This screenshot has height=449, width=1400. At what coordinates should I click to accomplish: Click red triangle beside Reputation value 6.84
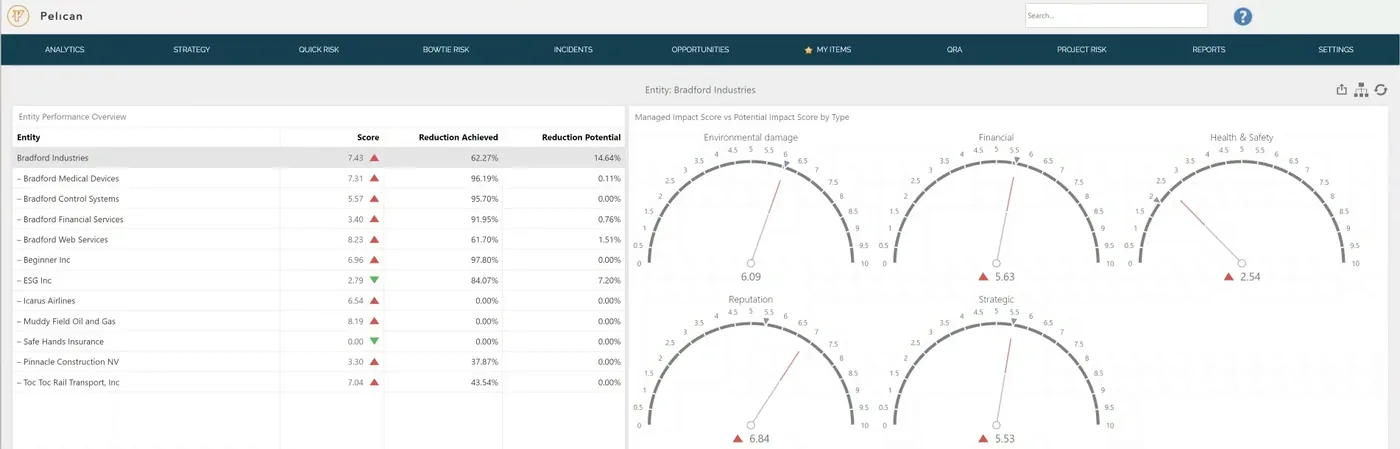[x=738, y=438]
